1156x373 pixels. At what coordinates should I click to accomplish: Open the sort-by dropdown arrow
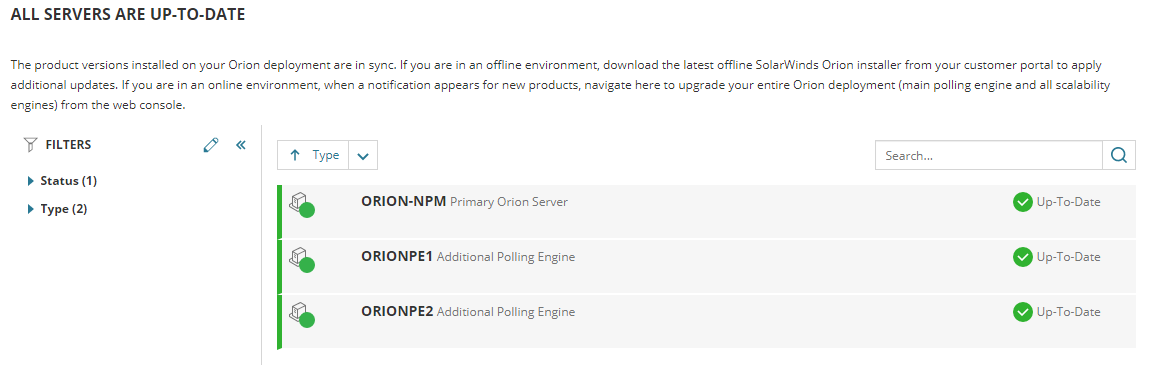(362, 156)
